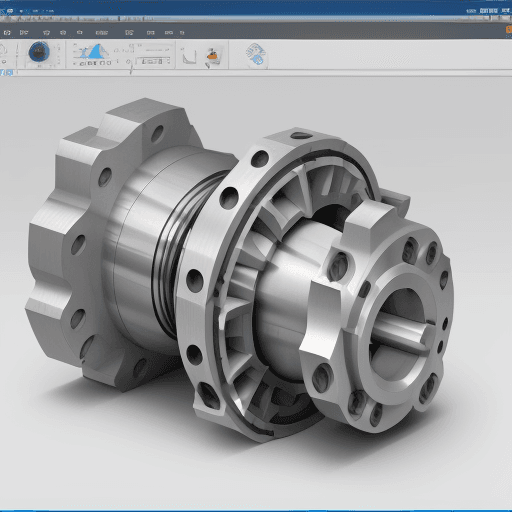
Task: Click the blue round dial icon in ribbon
Action: [39, 52]
